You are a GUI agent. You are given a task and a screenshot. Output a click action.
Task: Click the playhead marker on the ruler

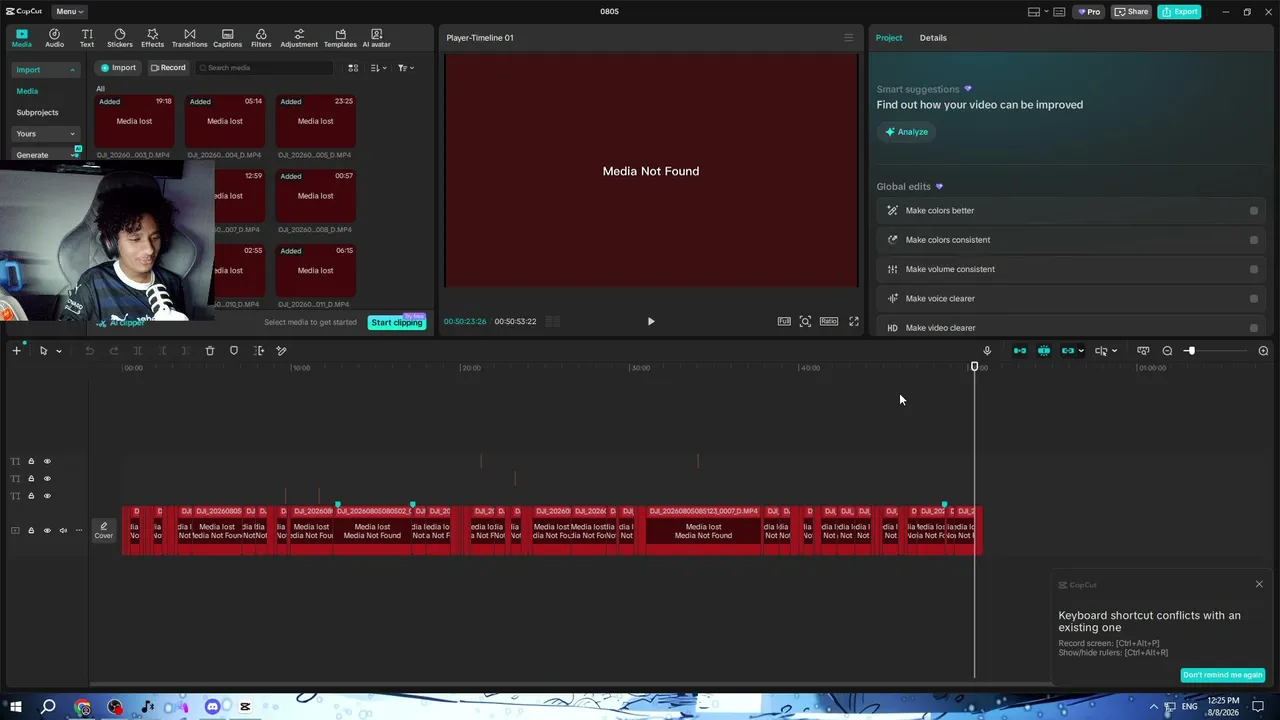pyautogui.click(x=975, y=366)
